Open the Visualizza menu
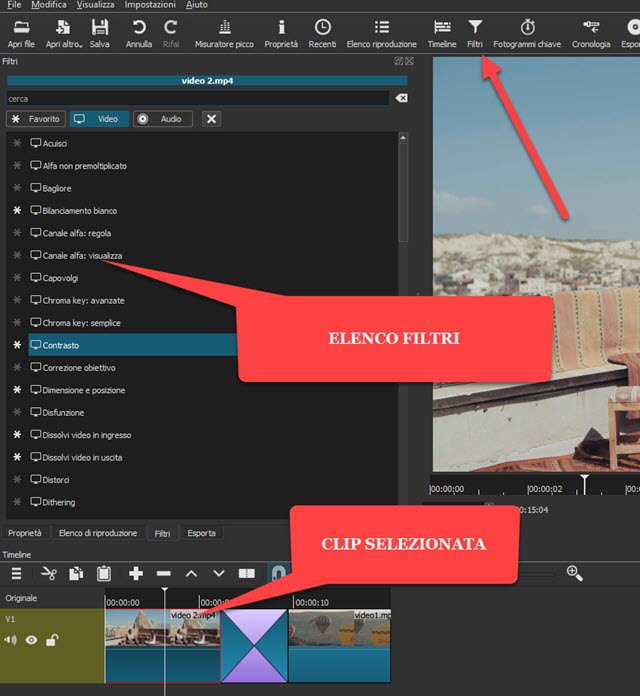 coord(95,5)
